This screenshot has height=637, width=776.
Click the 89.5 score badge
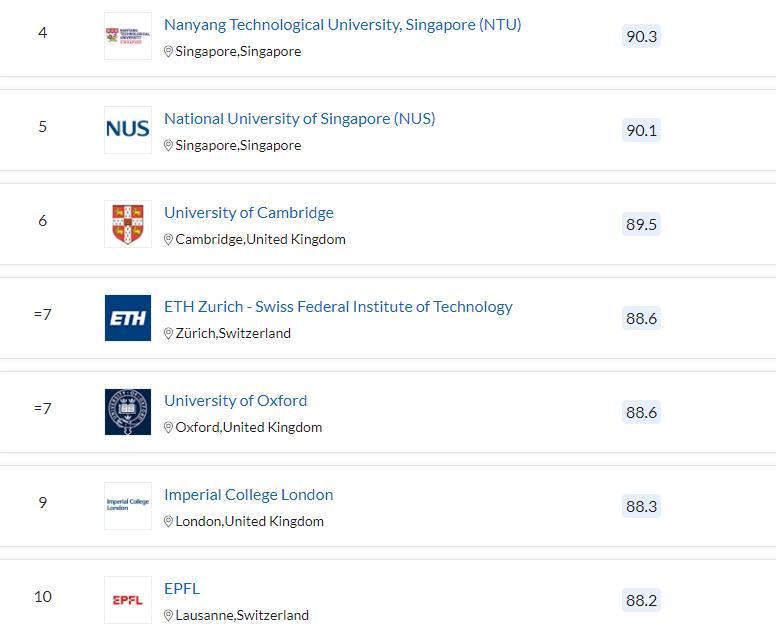click(x=641, y=225)
